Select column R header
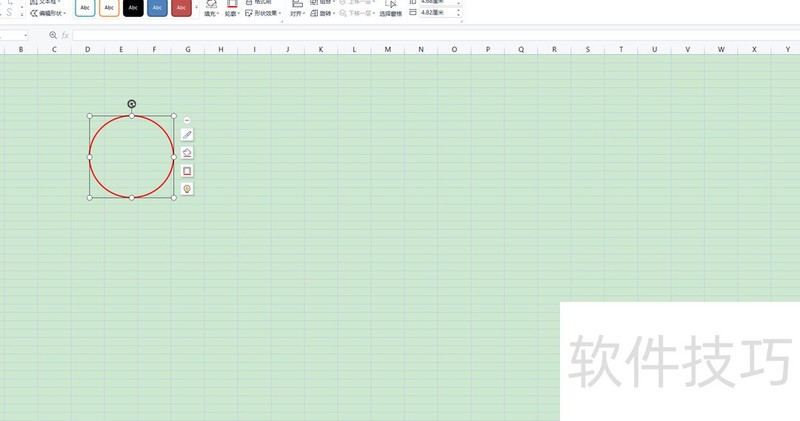This screenshot has height=421, width=800. pyautogui.click(x=554, y=49)
